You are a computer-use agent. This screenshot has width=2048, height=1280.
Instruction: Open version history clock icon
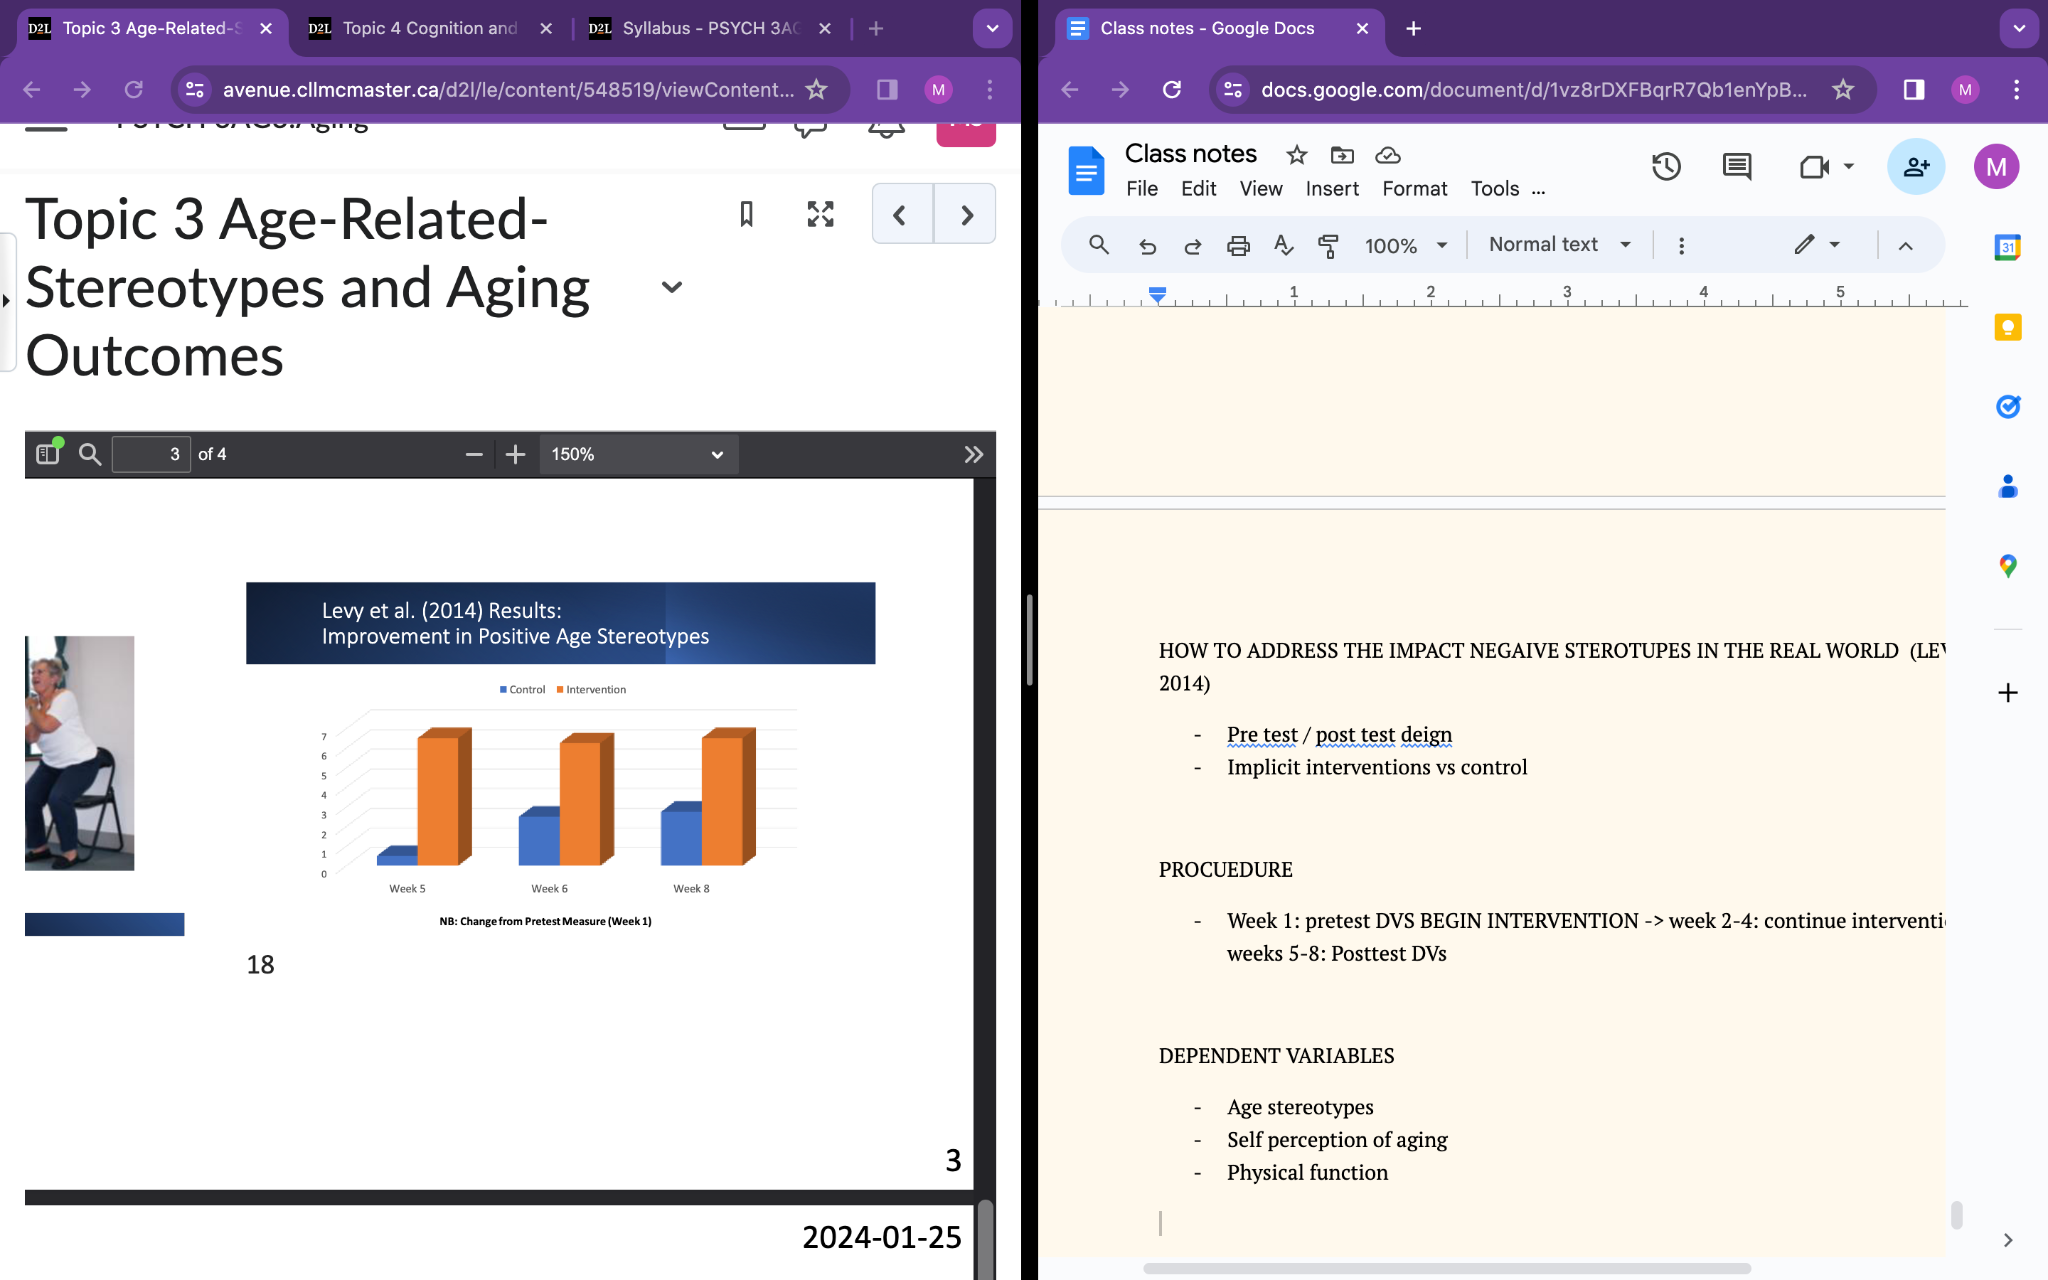(x=1666, y=167)
